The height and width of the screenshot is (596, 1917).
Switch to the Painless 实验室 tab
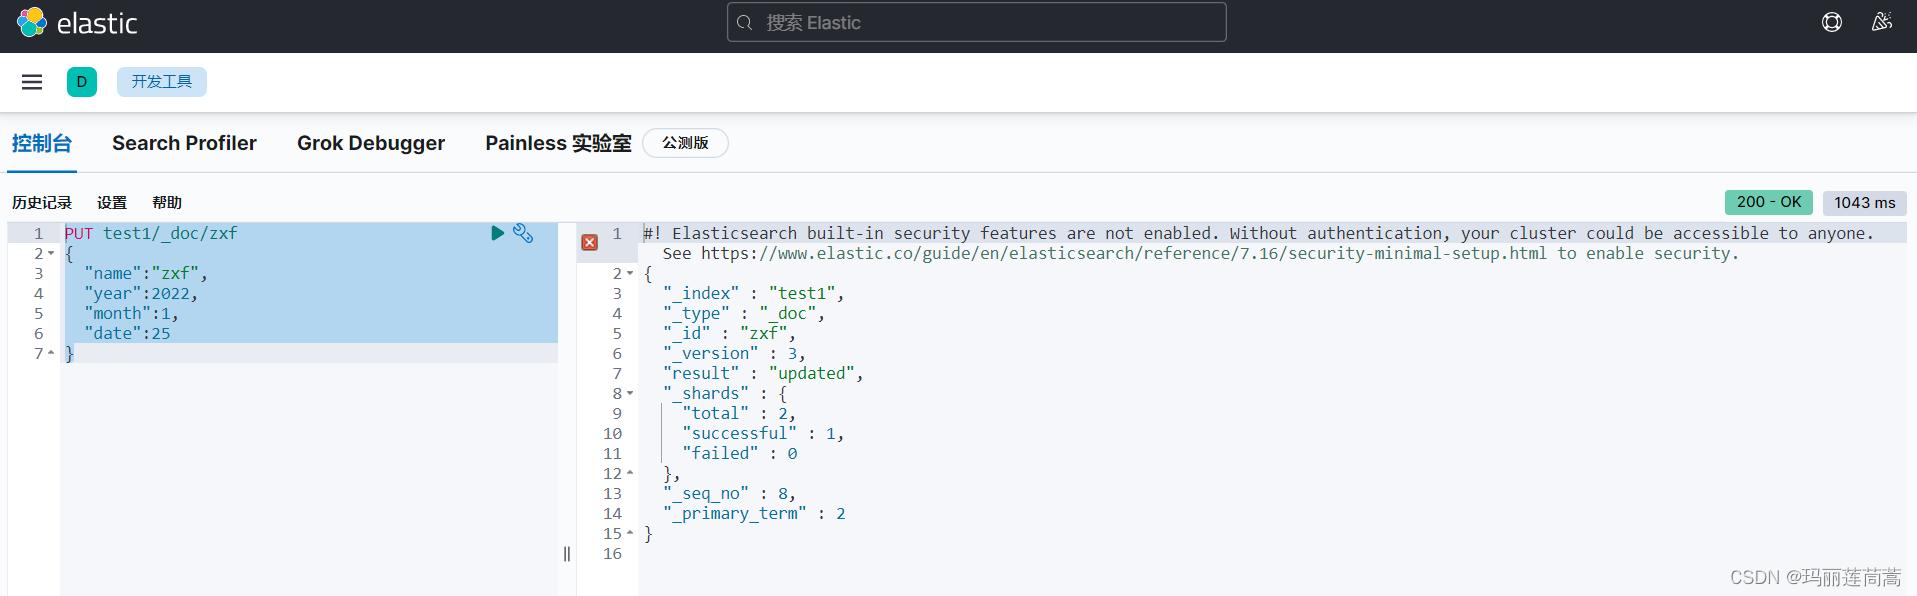pyautogui.click(x=558, y=143)
